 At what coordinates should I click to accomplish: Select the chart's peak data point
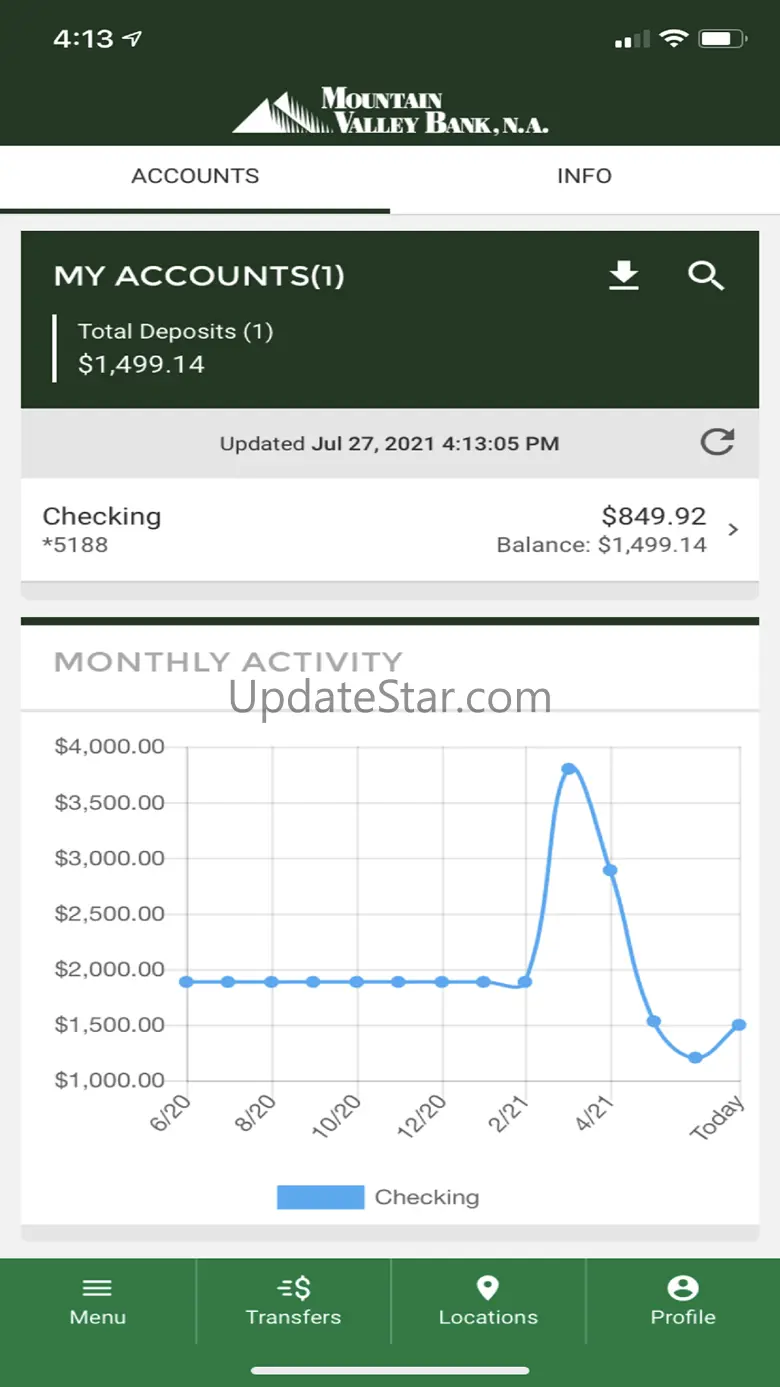(568, 769)
